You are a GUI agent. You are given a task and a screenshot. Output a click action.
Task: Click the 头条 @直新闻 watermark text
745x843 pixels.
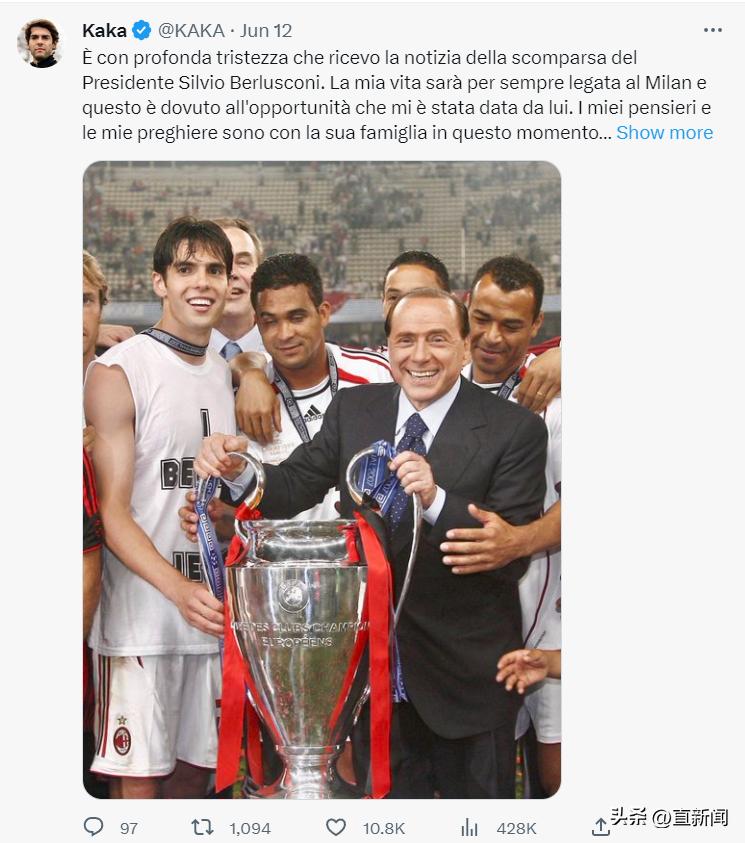(x=669, y=817)
